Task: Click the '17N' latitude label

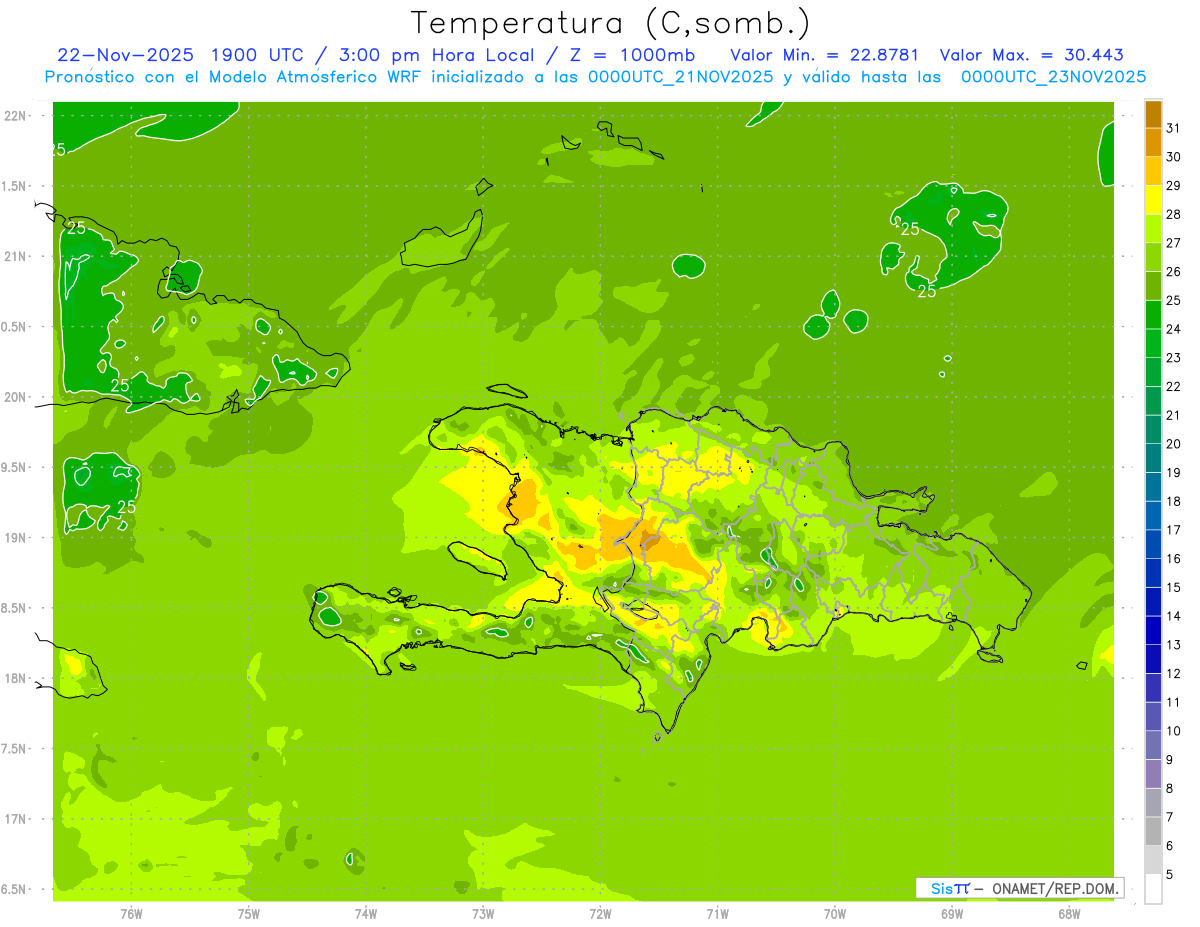Action: click(16, 819)
